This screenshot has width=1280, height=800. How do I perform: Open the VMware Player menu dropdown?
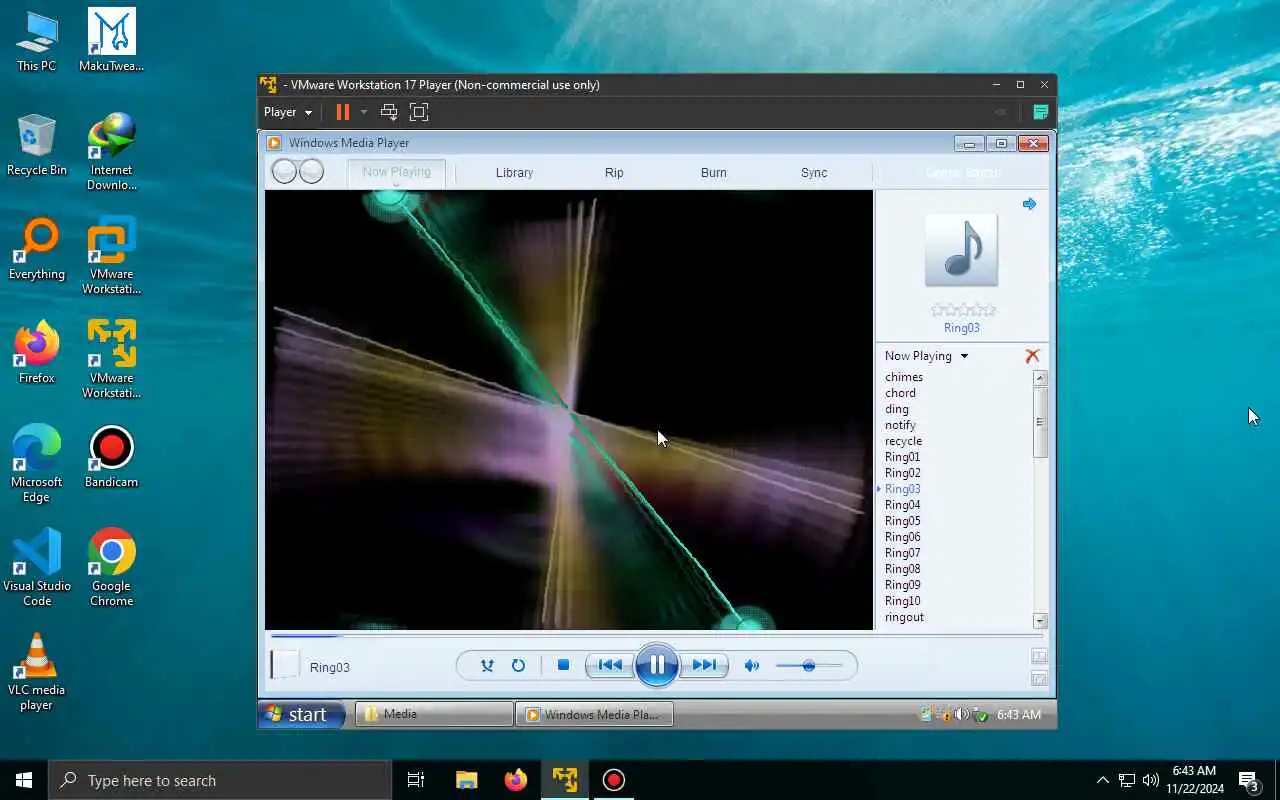coord(288,112)
